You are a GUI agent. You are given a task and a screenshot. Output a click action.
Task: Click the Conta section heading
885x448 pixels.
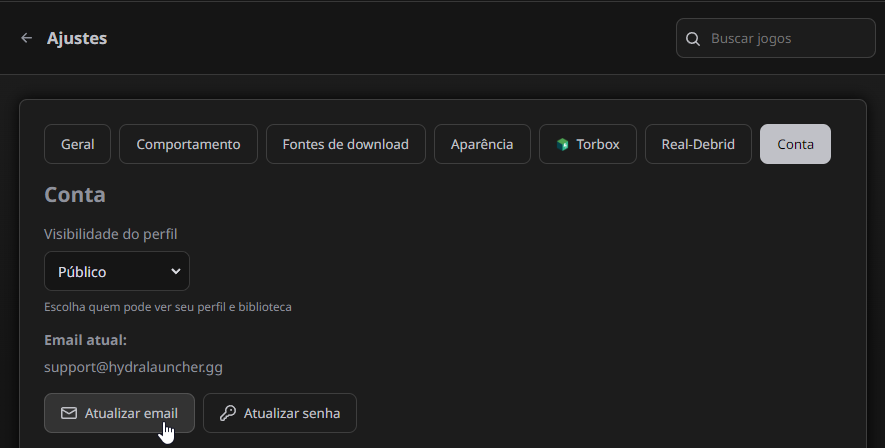[x=75, y=195]
